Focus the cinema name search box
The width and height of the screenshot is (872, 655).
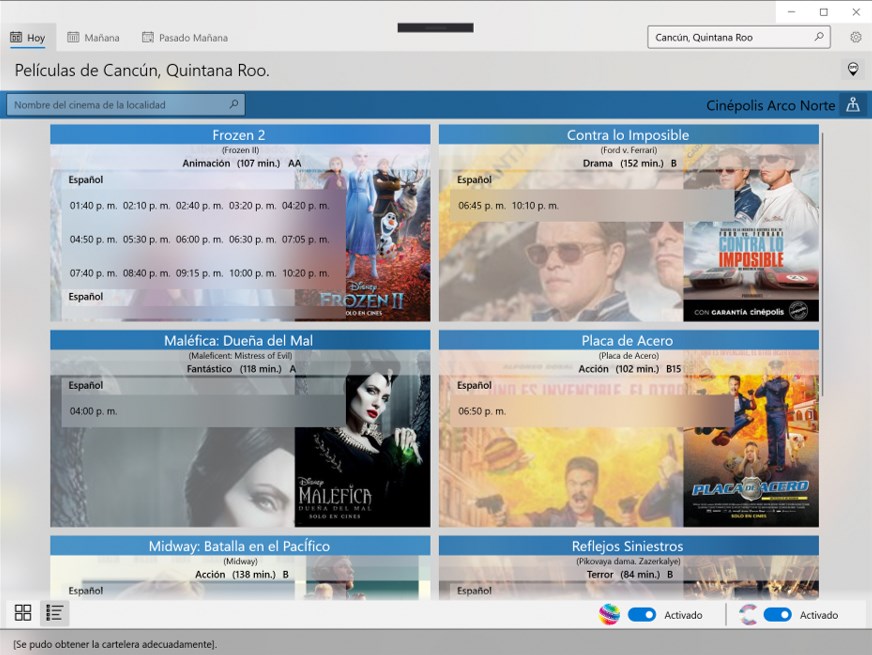126,105
